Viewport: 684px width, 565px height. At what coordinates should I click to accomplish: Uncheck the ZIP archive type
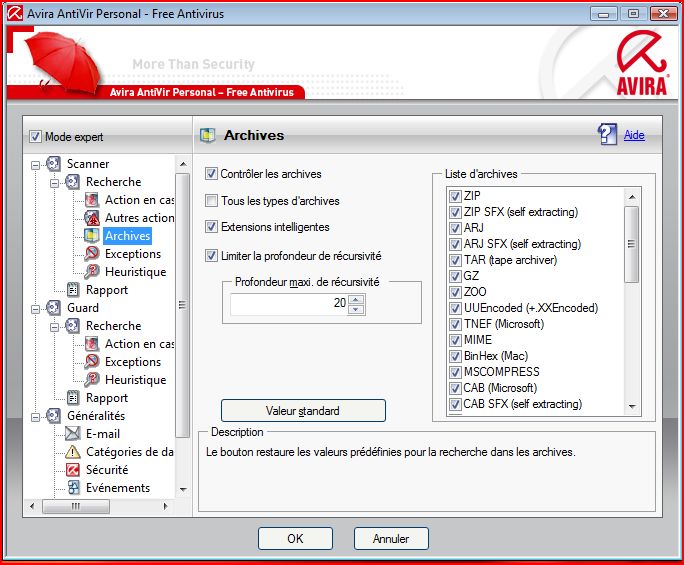(x=455, y=196)
